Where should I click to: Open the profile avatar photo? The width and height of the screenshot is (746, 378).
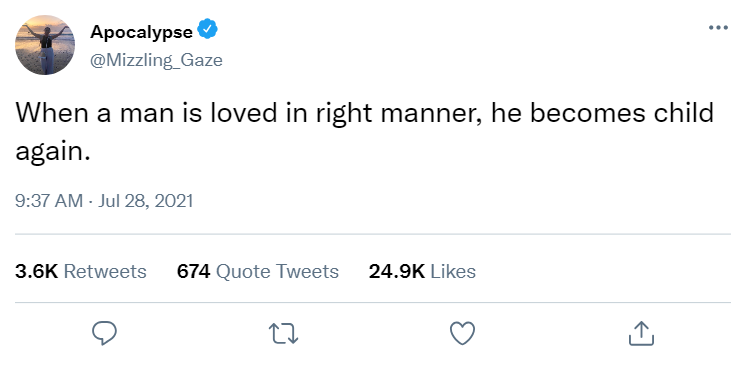click(45, 45)
